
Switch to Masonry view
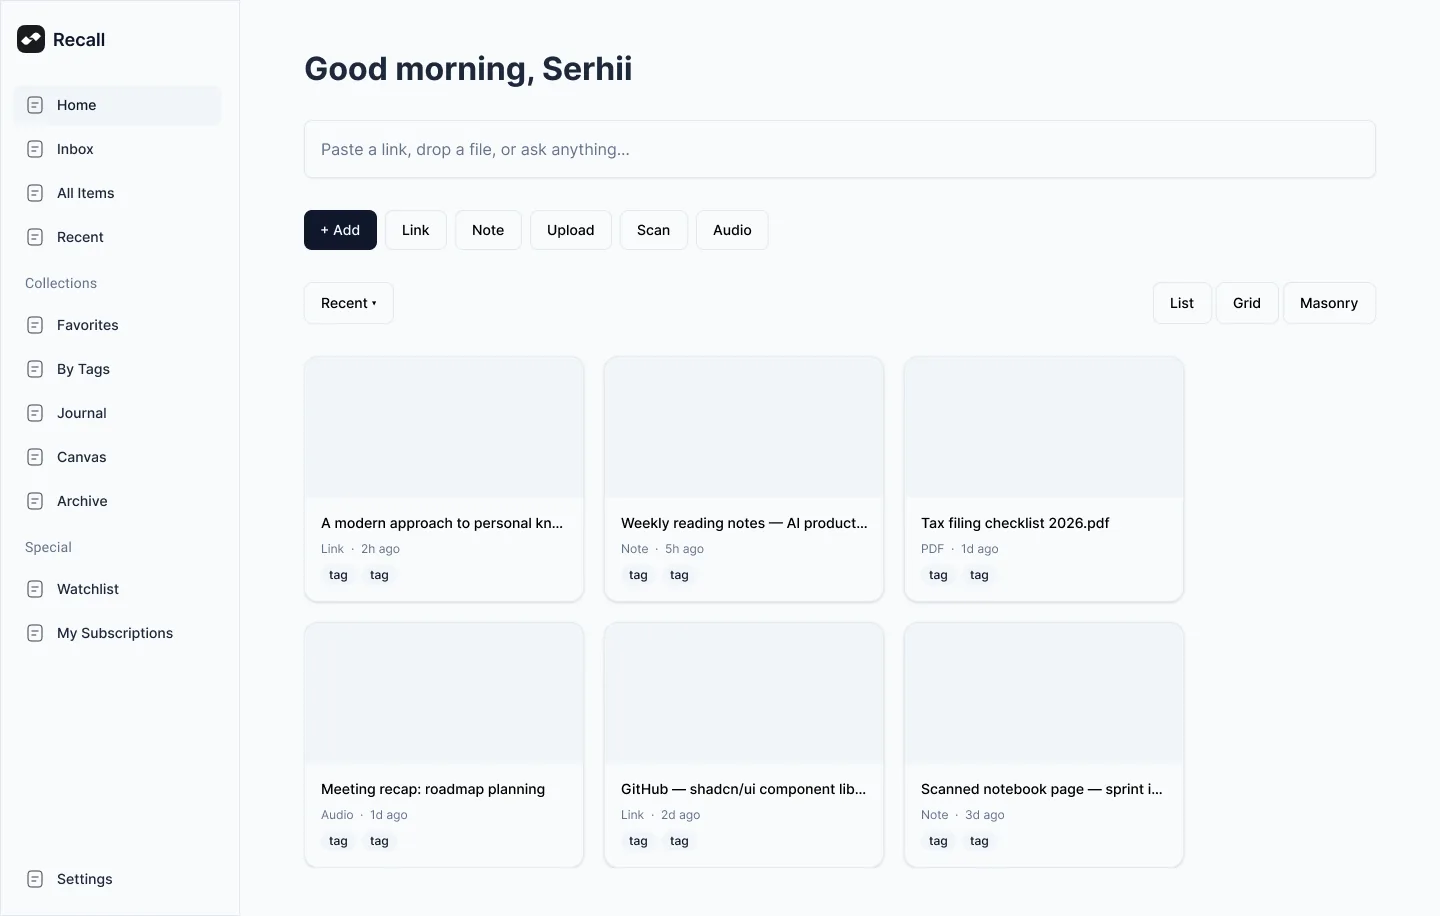(1329, 303)
